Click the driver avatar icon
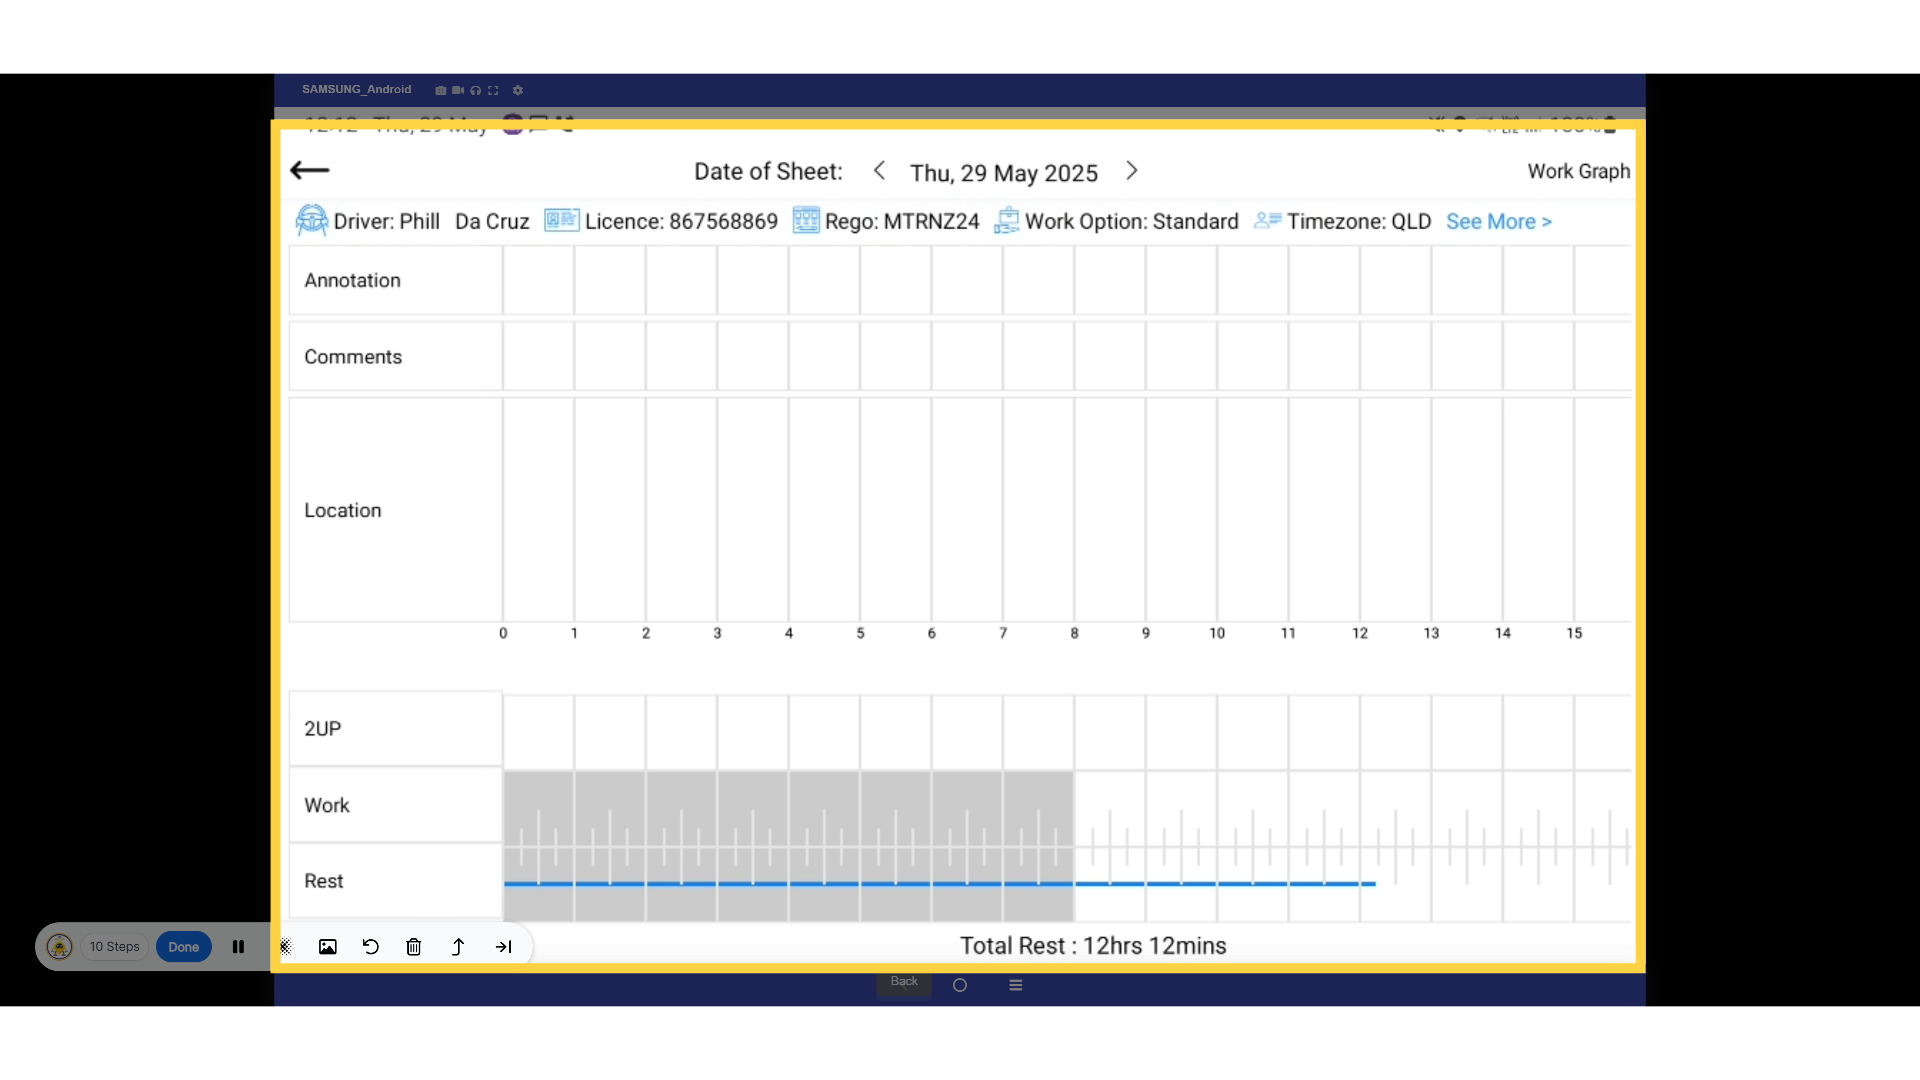The width and height of the screenshot is (1920, 1080). tap(312, 220)
